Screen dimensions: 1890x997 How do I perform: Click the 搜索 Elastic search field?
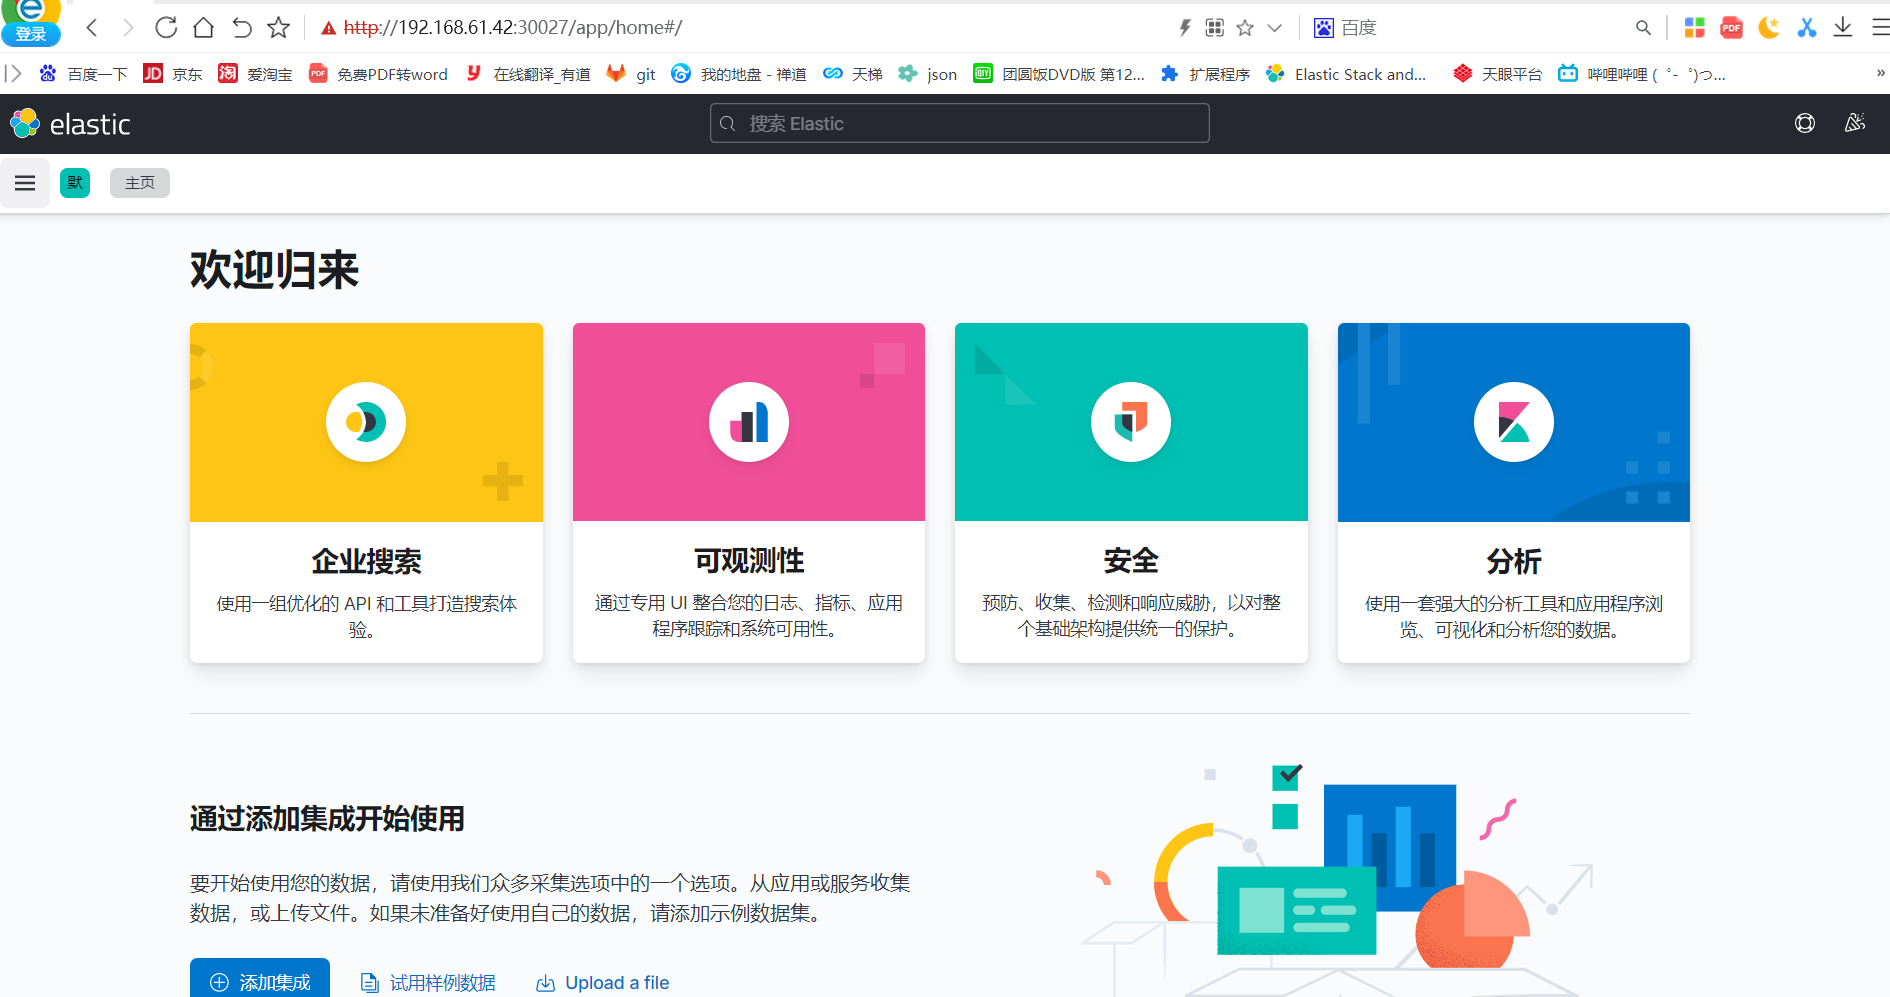[x=958, y=123]
